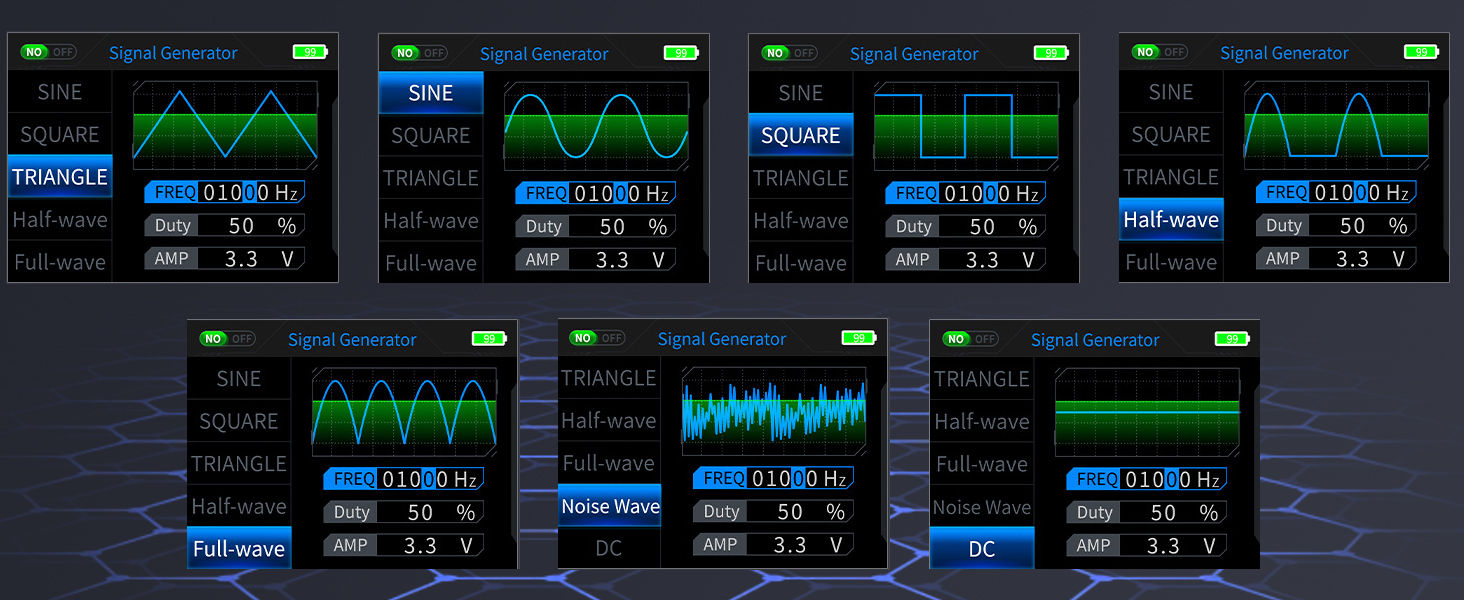Click the battery icon in the sine waveform panel
1464x600 pixels.
coord(681,53)
